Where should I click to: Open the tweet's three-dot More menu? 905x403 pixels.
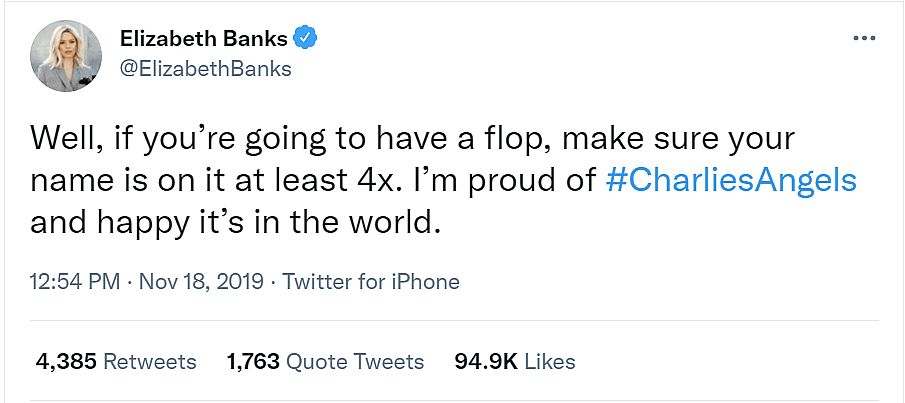(x=863, y=38)
